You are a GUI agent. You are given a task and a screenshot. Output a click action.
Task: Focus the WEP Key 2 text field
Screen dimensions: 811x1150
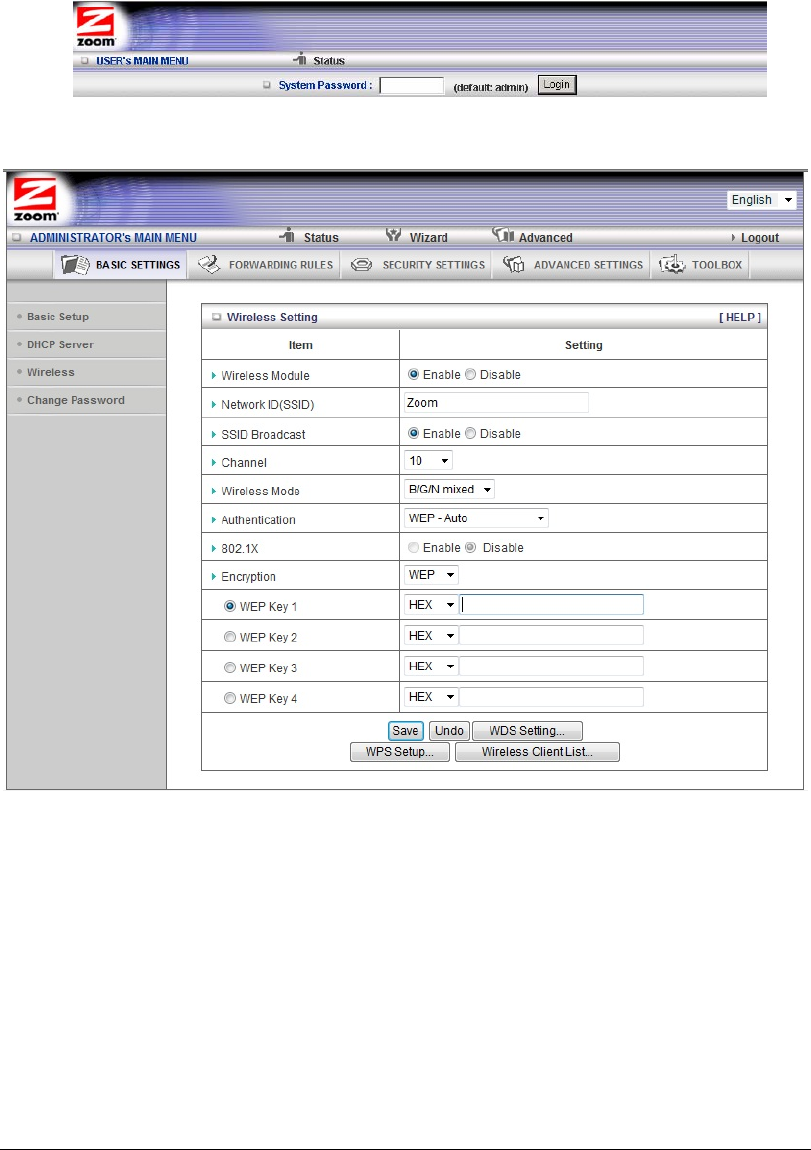(551, 636)
